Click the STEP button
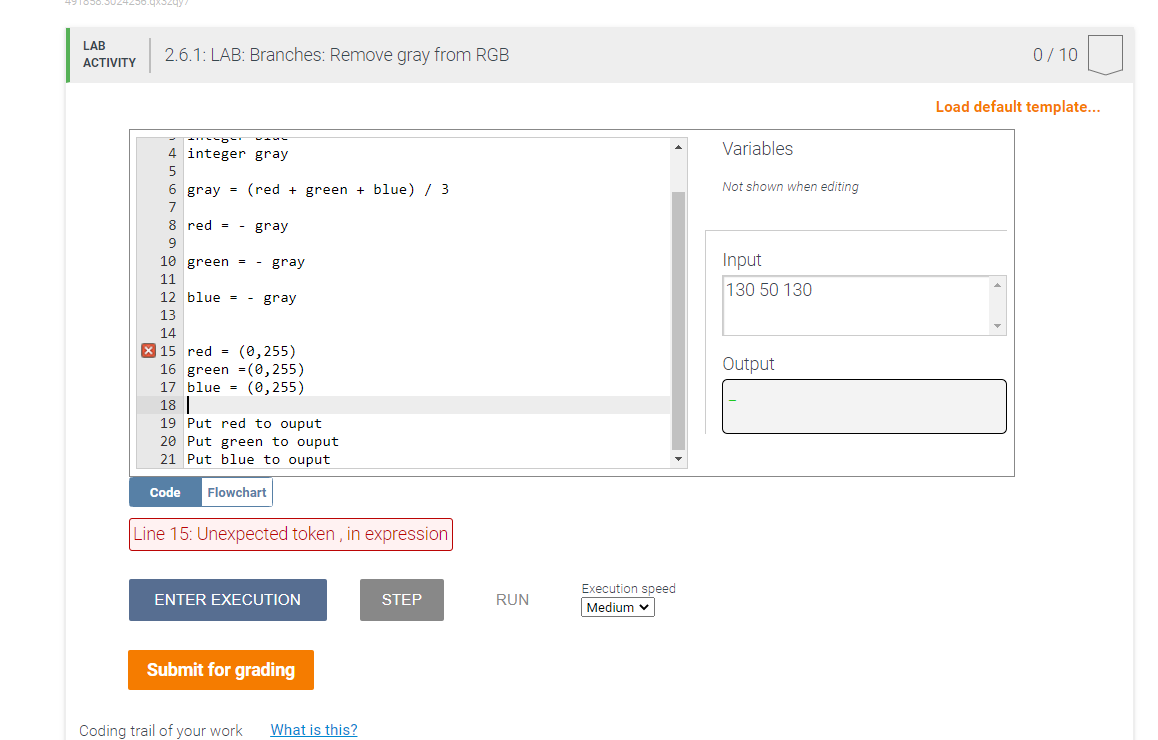 [x=401, y=599]
